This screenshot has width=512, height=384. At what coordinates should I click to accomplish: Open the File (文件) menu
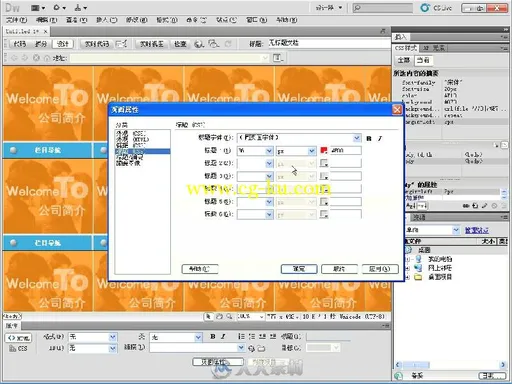click(x=16, y=20)
